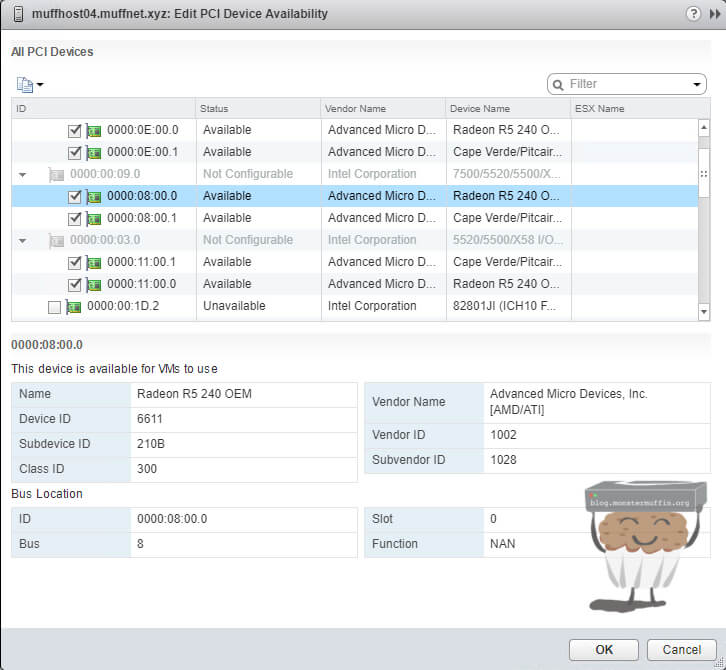726x670 pixels.
Task: Sort by the Status column header
Action: pos(257,108)
